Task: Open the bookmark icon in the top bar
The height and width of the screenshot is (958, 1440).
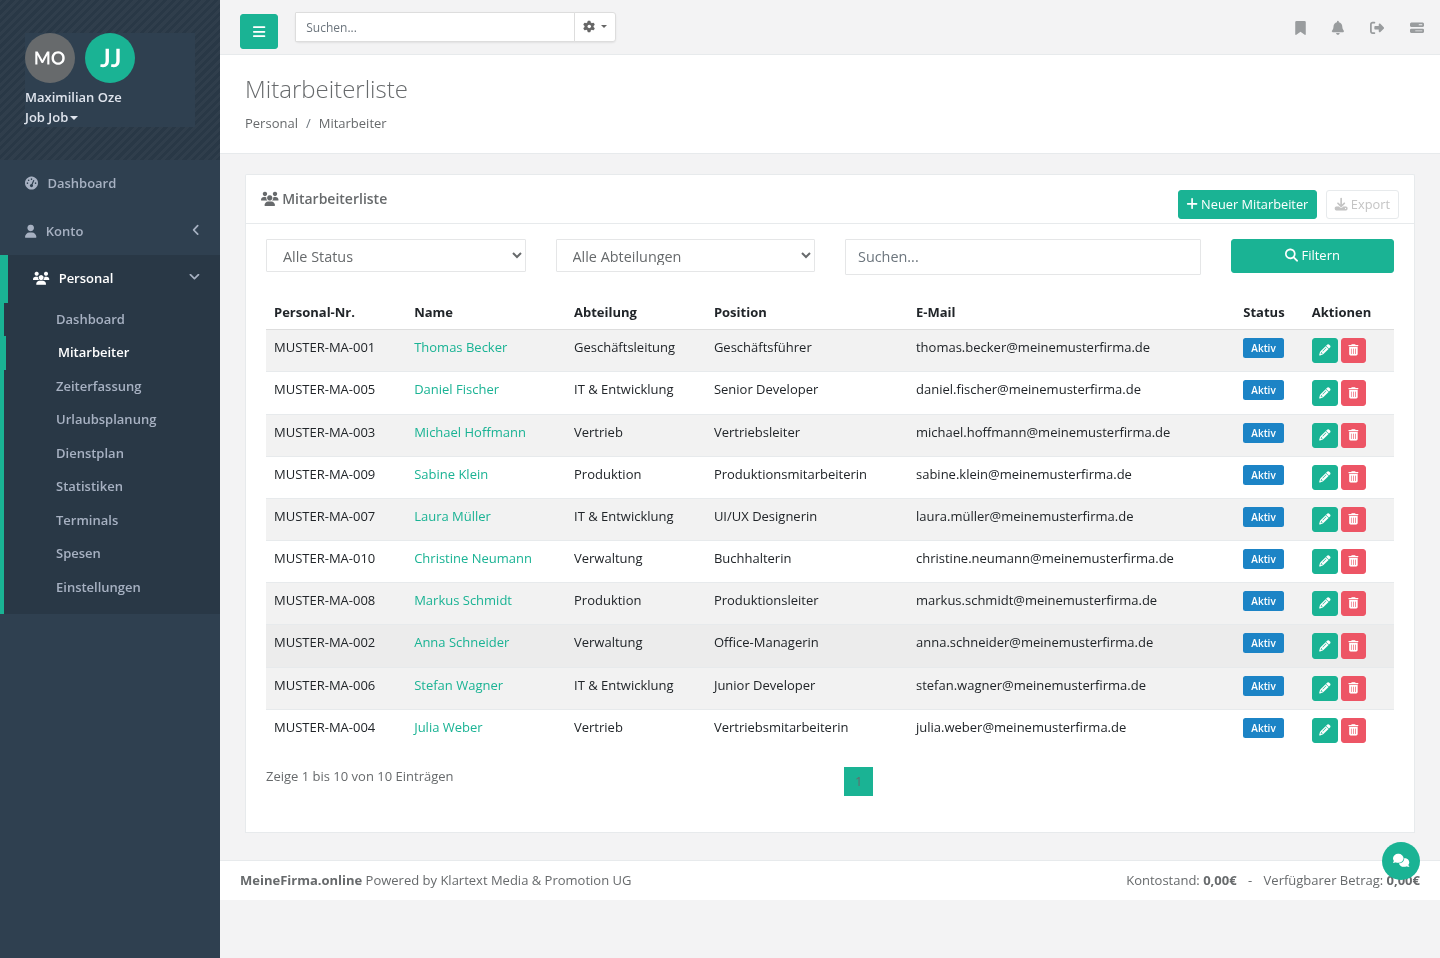Action: coord(1300,28)
